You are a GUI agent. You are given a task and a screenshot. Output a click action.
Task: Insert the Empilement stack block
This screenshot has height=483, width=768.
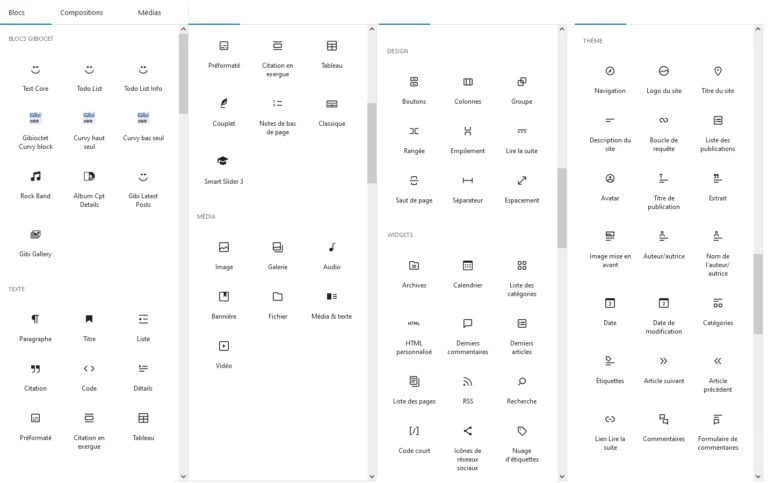coord(468,140)
